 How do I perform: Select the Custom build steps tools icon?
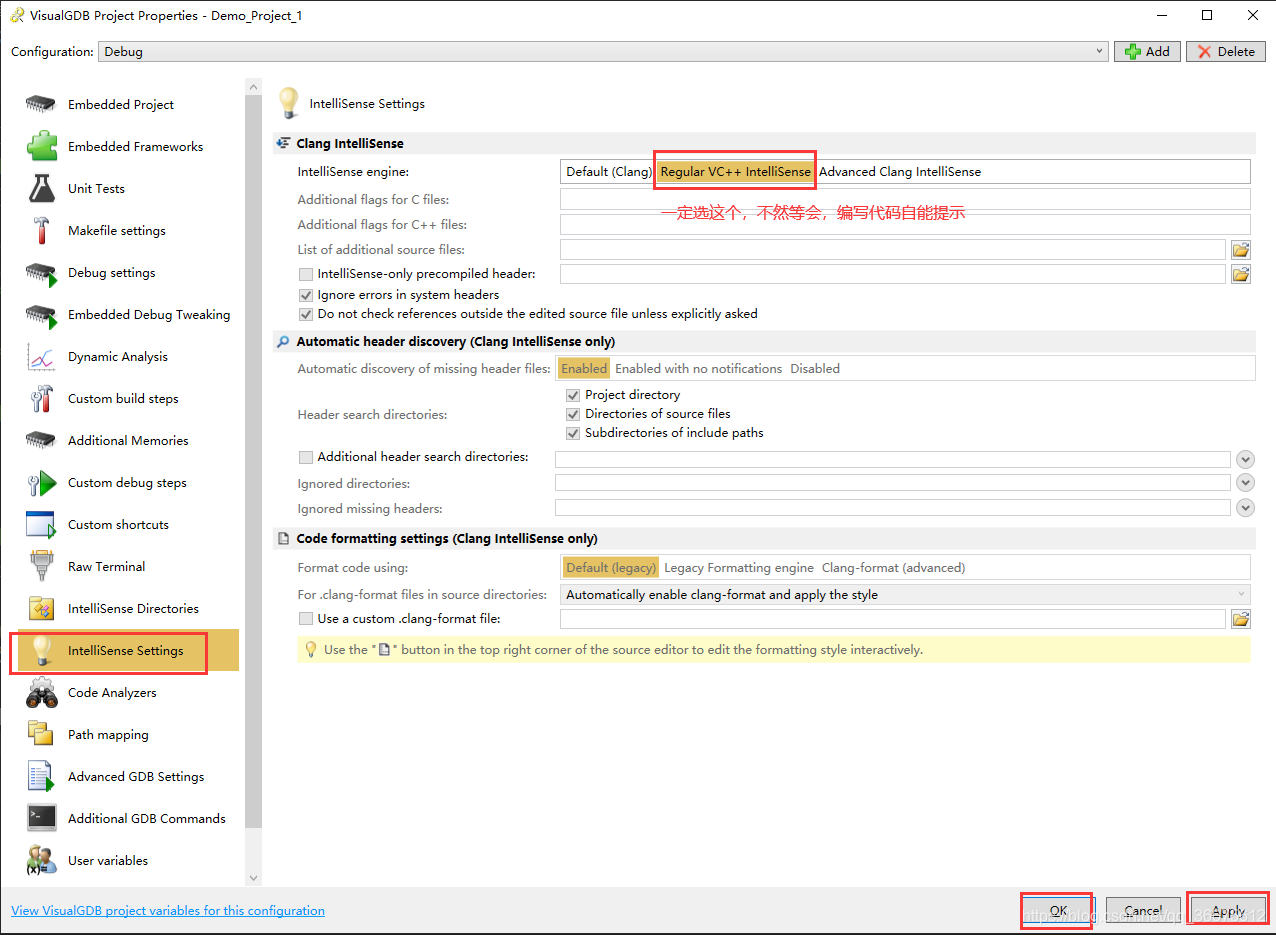[41, 398]
